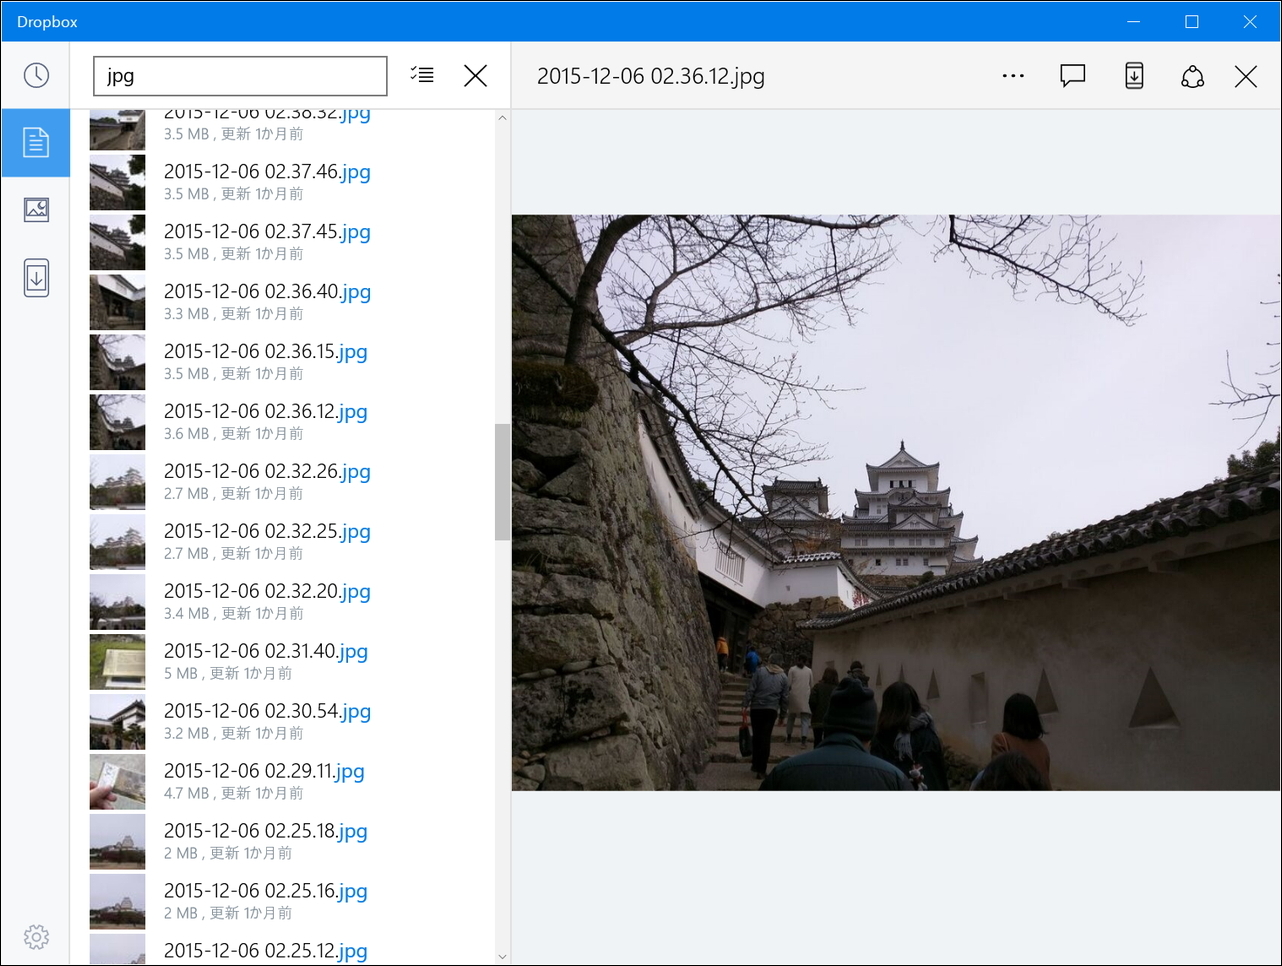Open Settings gear icon

point(36,937)
